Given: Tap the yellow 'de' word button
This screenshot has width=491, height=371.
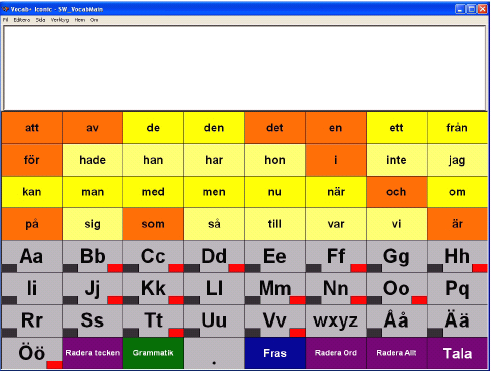Looking at the screenshot, I should tap(153, 128).
